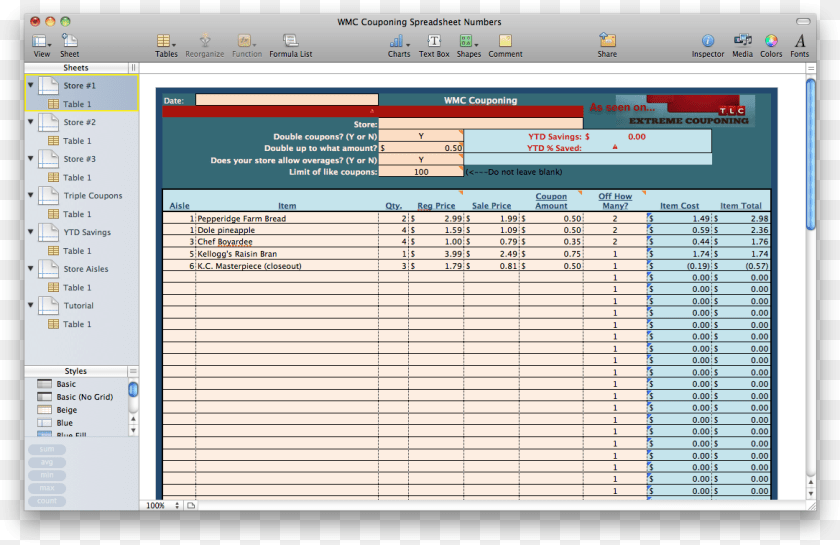Collapse the Tutorial sheet
This screenshot has height=545, width=840.
click(x=31, y=305)
